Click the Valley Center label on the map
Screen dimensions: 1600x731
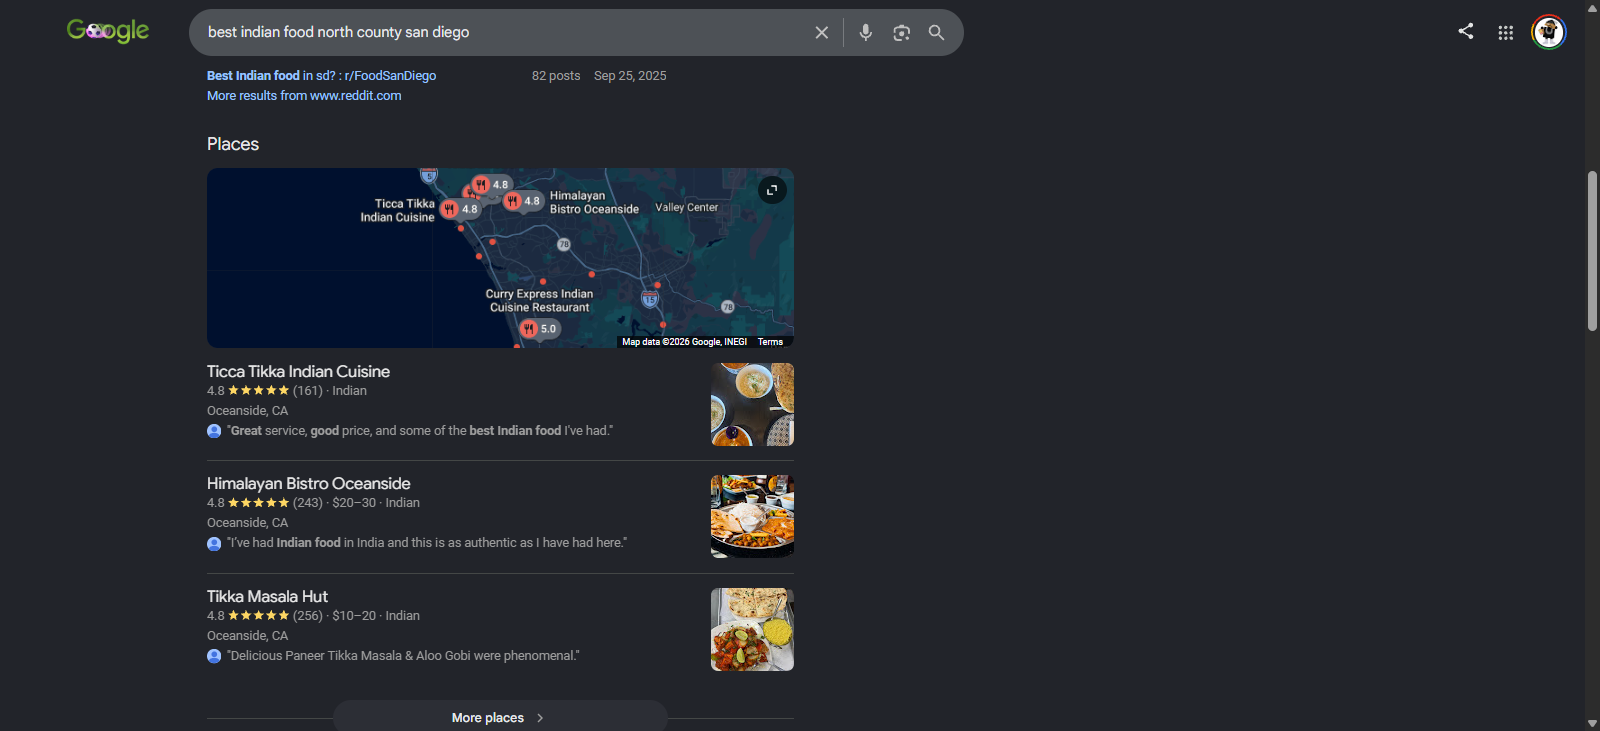(x=687, y=208)
